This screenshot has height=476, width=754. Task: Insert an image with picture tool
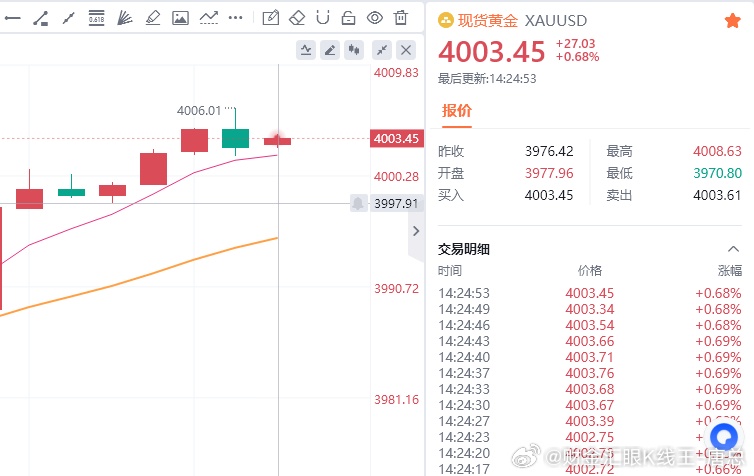coord(180,18)
